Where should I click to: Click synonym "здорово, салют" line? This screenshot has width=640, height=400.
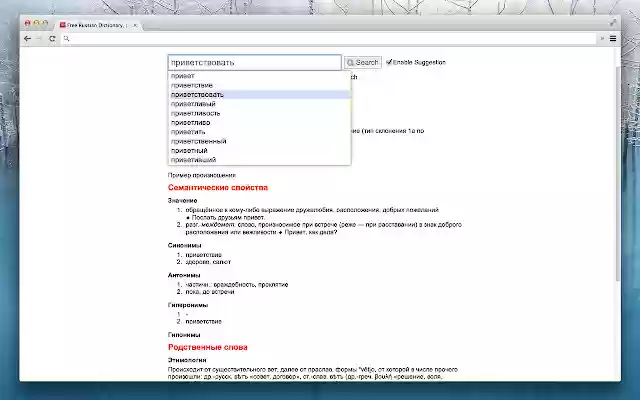tap(208, 262)
